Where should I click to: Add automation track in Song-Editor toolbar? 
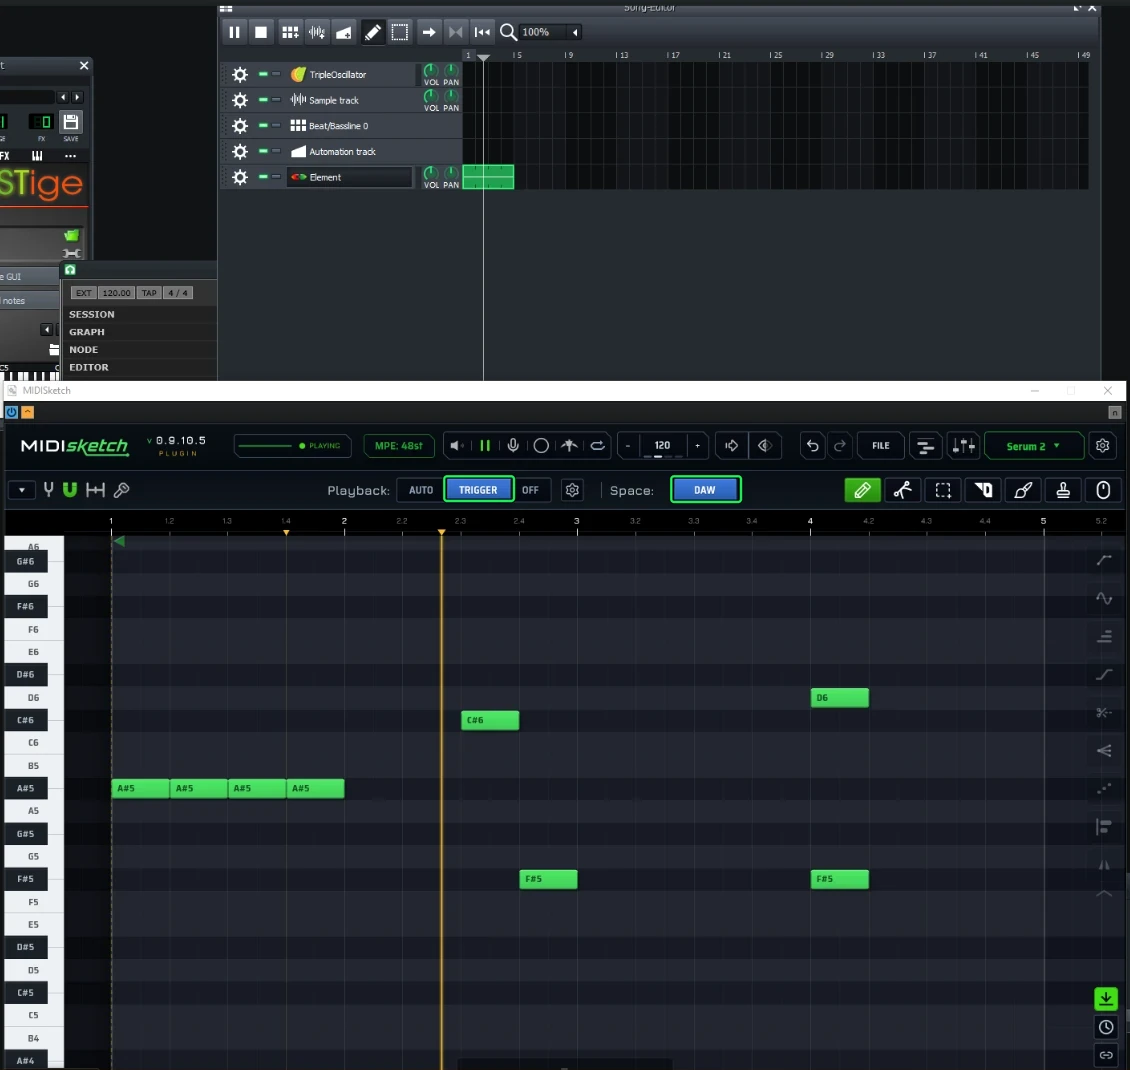tap(344, 32)
